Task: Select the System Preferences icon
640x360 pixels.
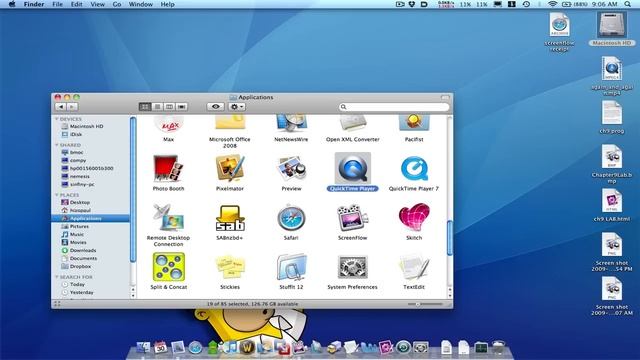Action: pyautogui.click(x=353, y=267)
